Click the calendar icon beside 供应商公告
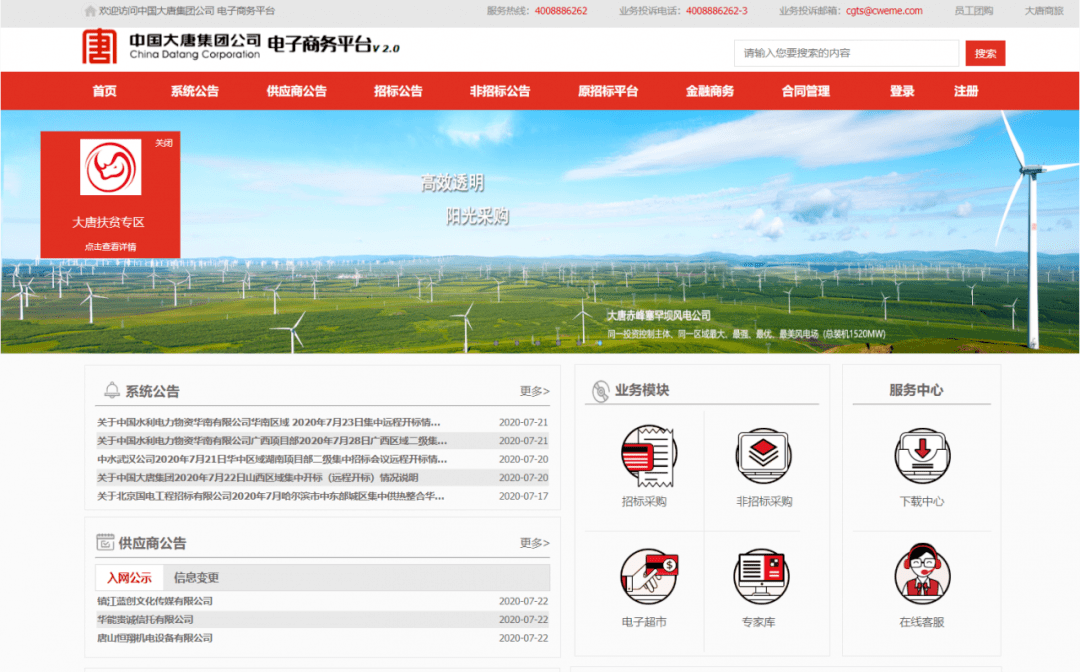1080x672 pixels. click(105, 543)
